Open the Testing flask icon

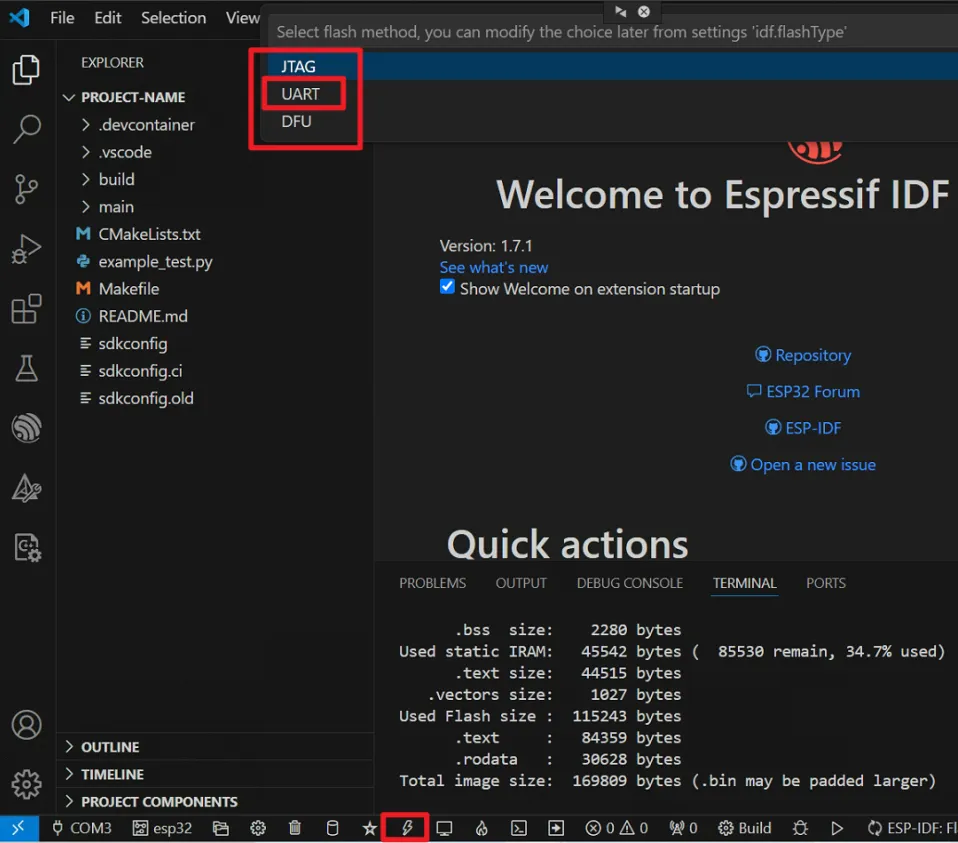coord(26,369)
